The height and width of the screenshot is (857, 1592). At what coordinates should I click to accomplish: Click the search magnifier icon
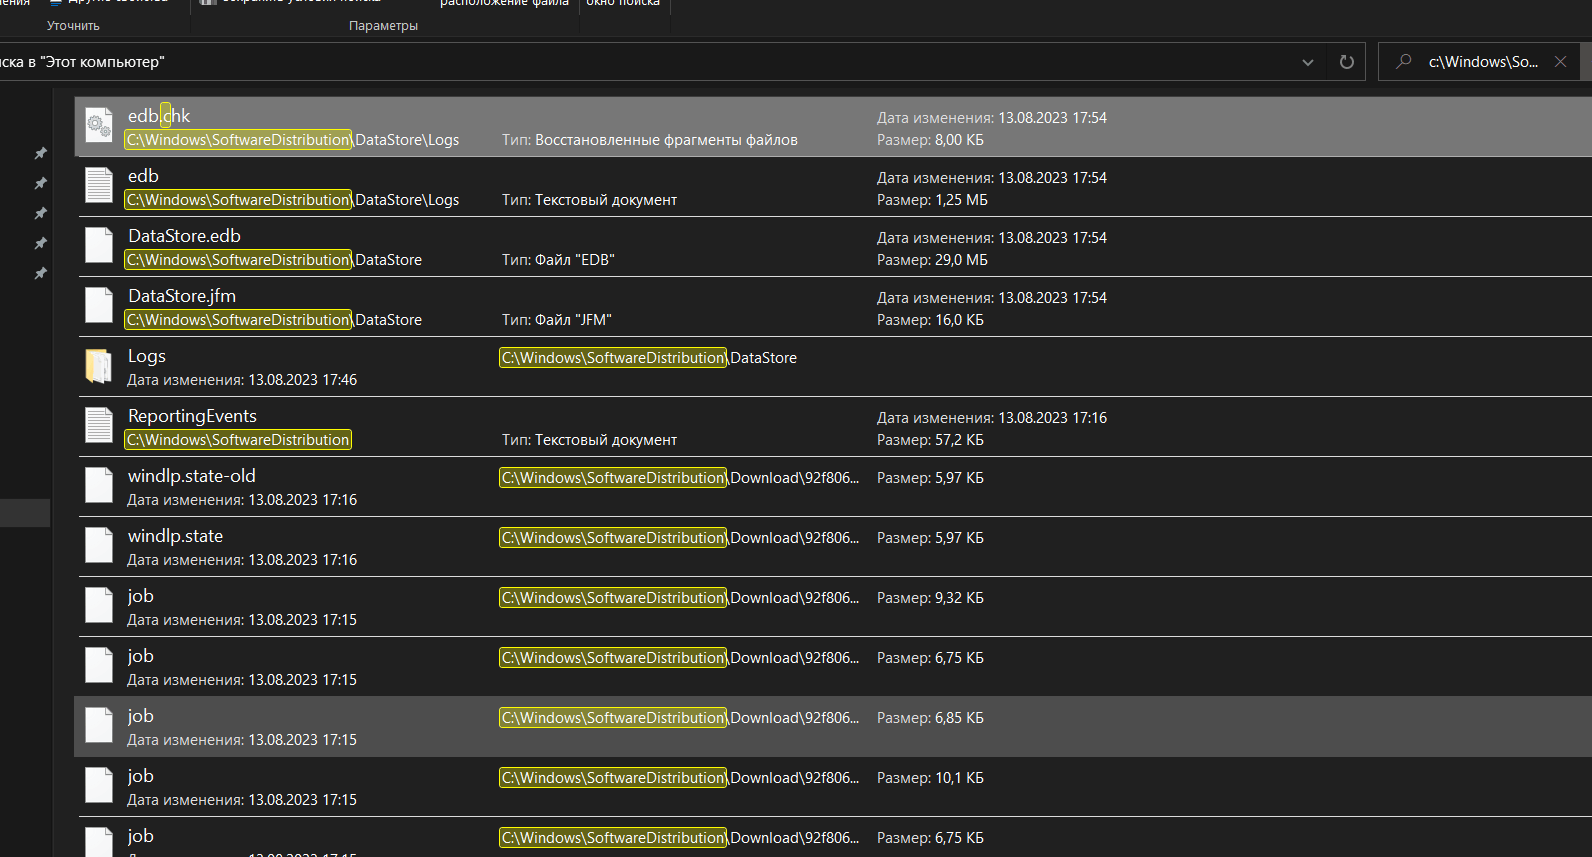(x=1404, y=61)
